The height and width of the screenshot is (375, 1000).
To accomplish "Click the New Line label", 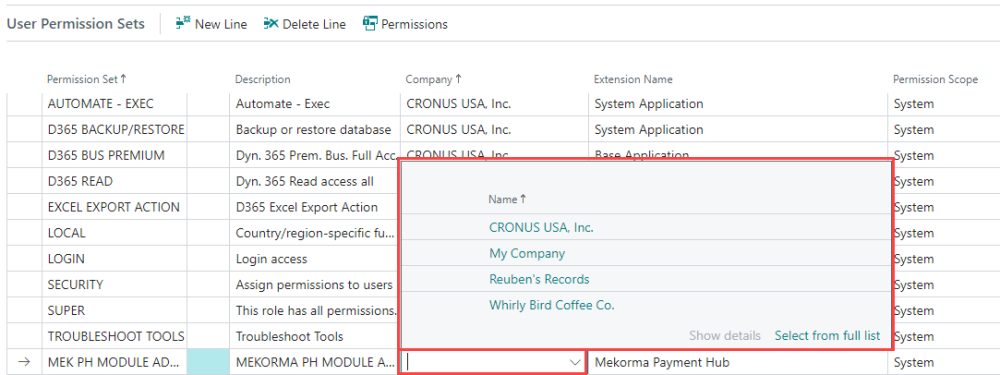I will (x=221, y=24).
